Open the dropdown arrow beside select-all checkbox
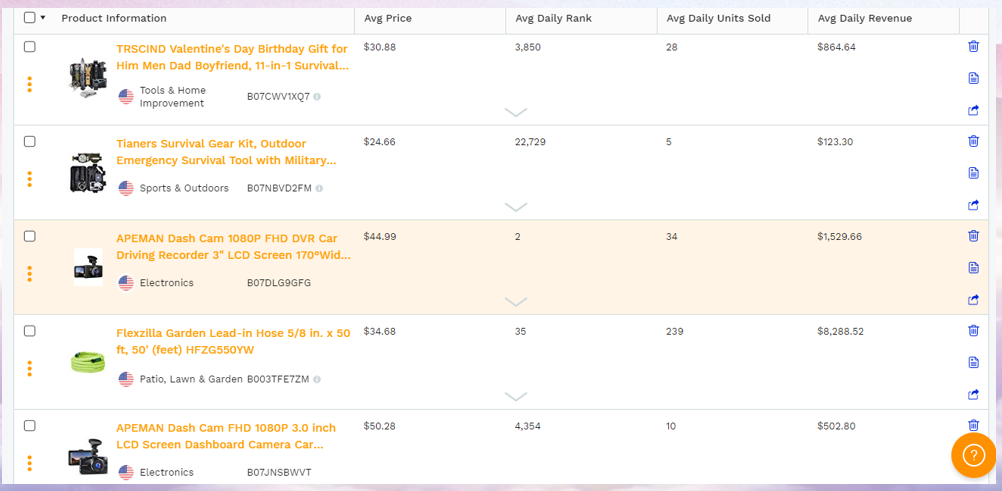 [x=43, y=18]
